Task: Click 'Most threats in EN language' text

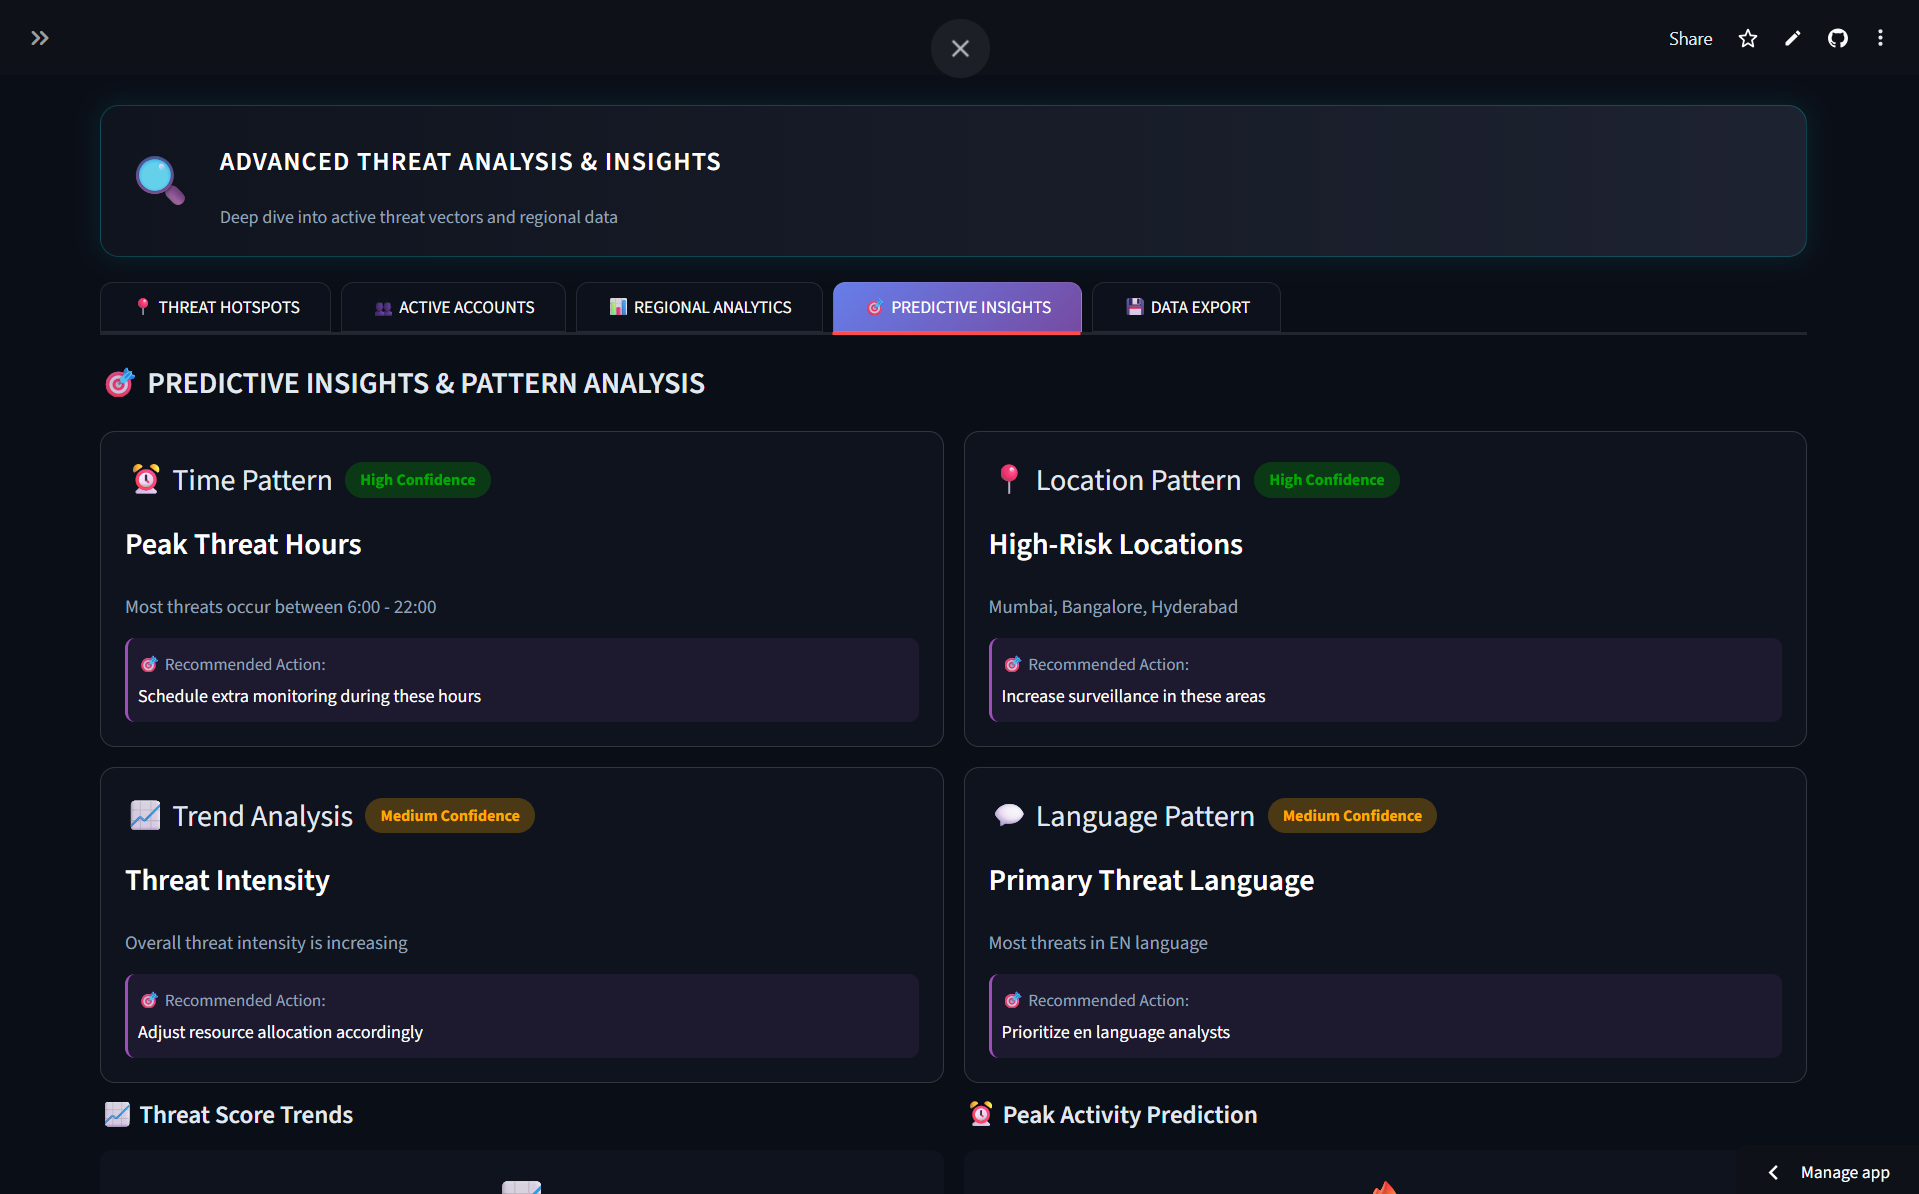Action: coord(1098,943)
